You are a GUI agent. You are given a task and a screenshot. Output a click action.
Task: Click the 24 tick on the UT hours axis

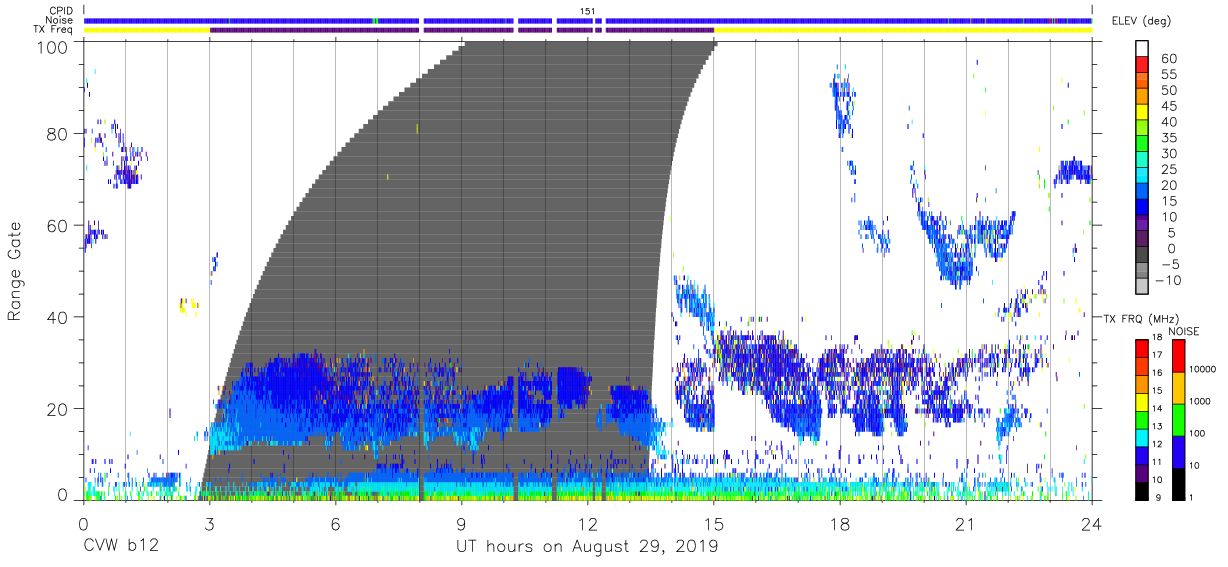[x=1092, y=524]
